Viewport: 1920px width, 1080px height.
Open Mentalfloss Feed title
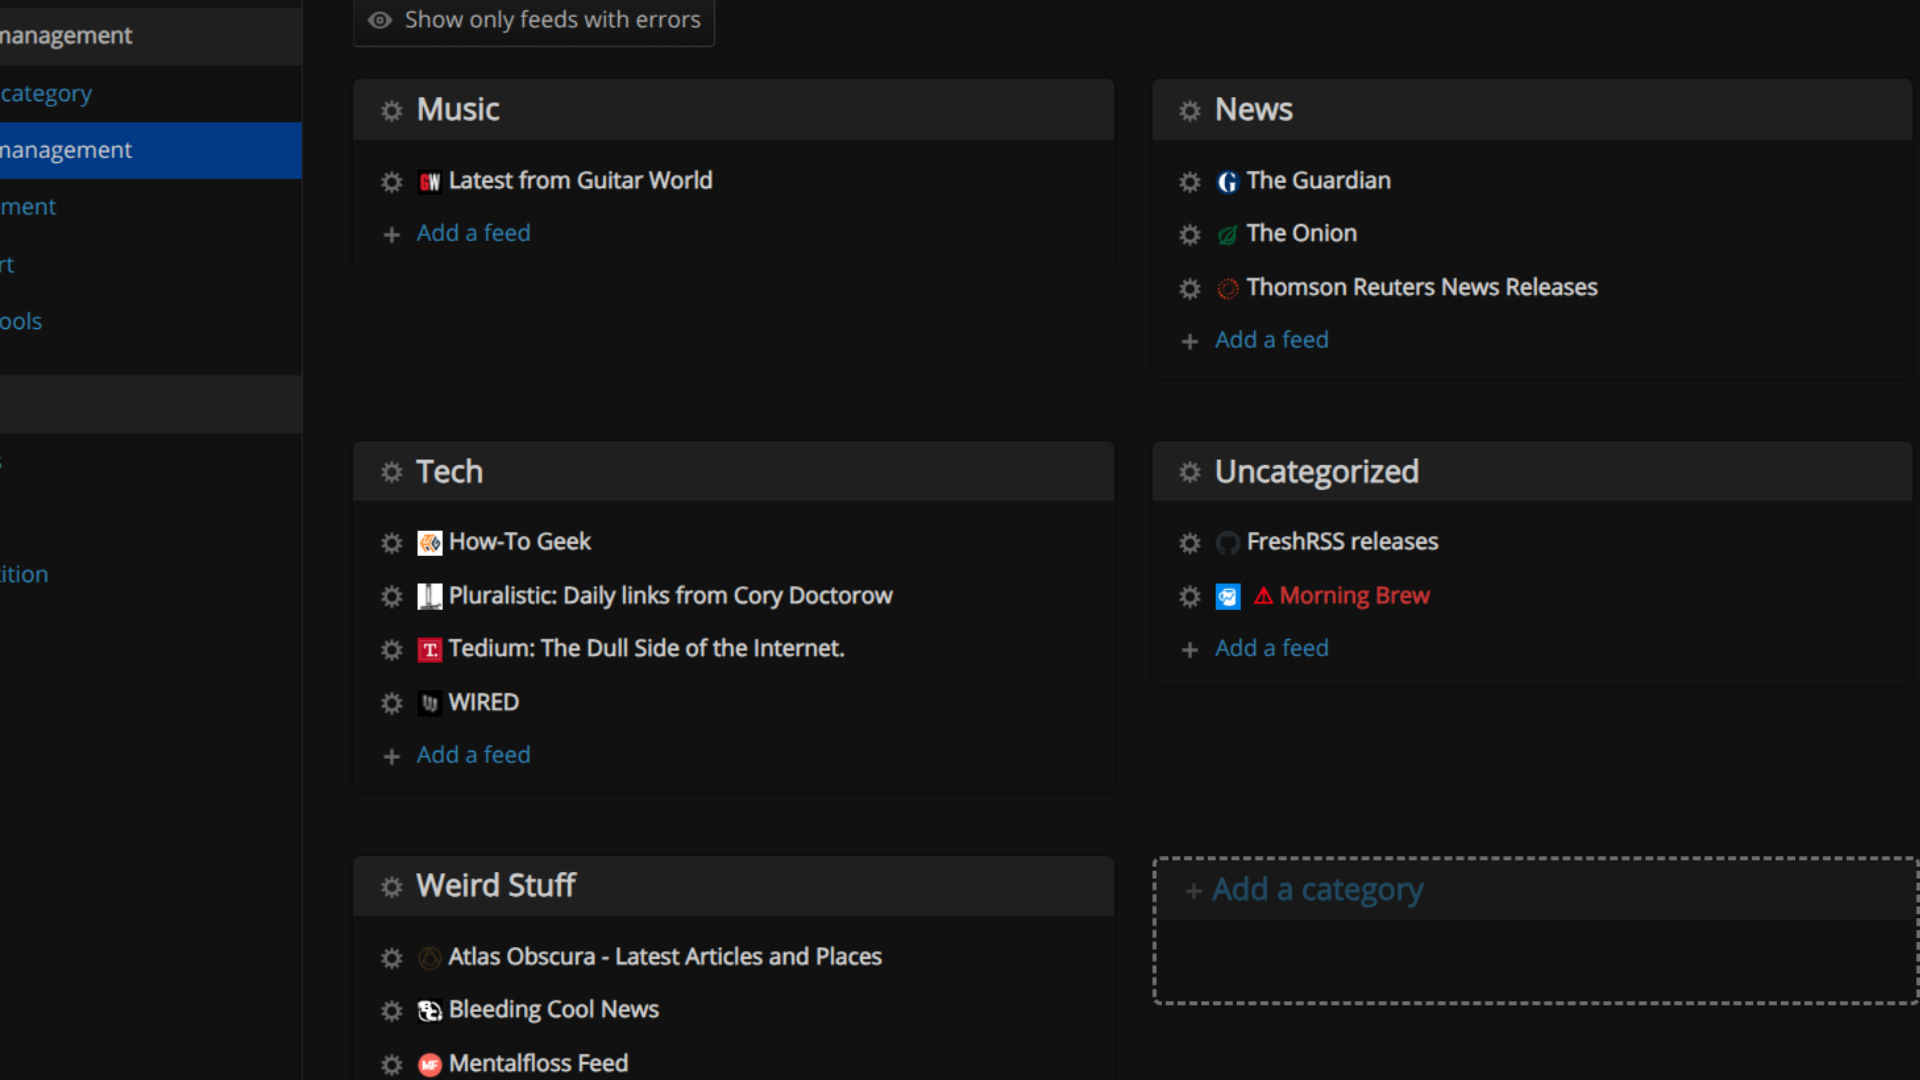(x=538, y=1064)
